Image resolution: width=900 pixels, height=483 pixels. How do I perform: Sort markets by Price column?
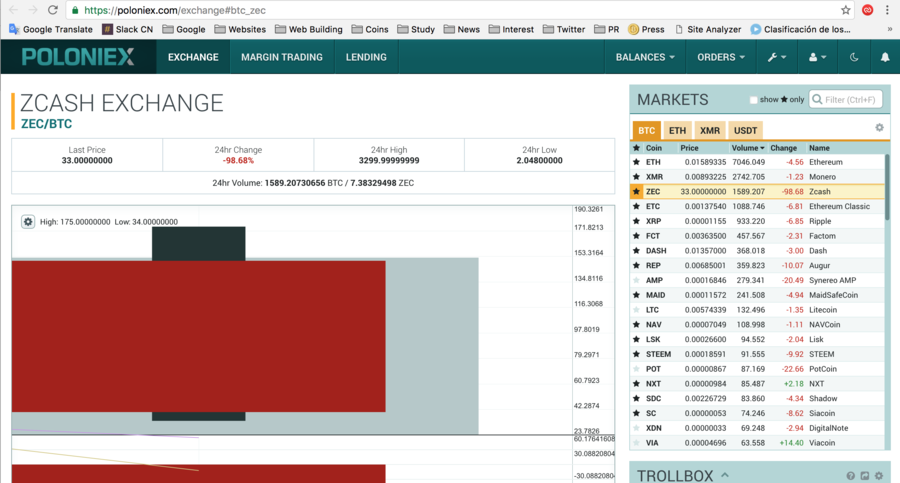[689, 148]
